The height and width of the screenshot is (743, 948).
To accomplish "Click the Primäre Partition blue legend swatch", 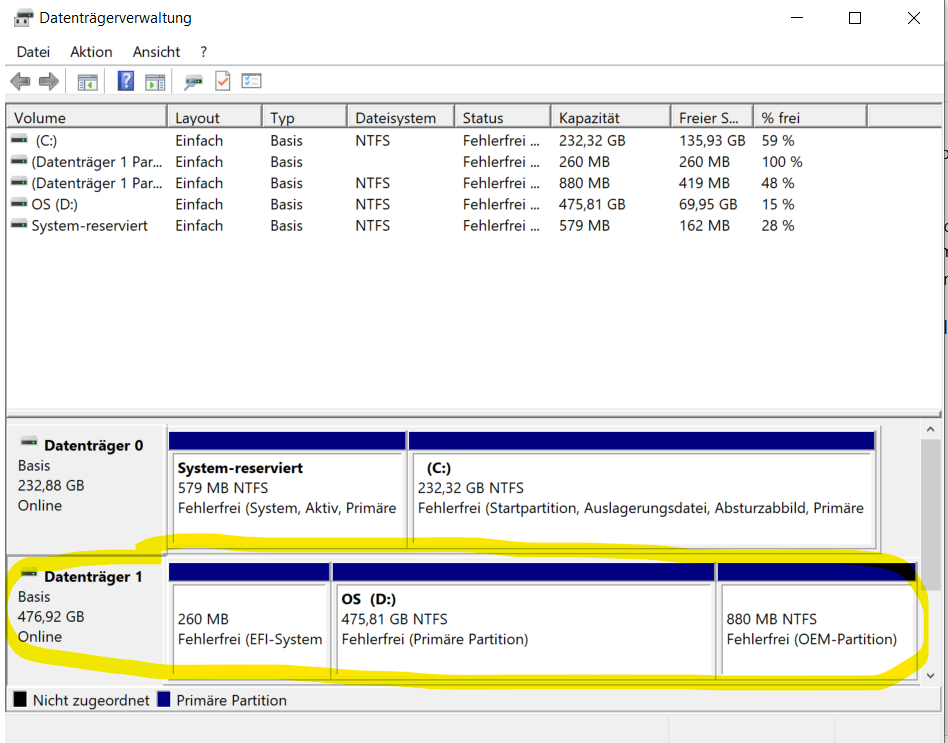I will tap(163, 699).
